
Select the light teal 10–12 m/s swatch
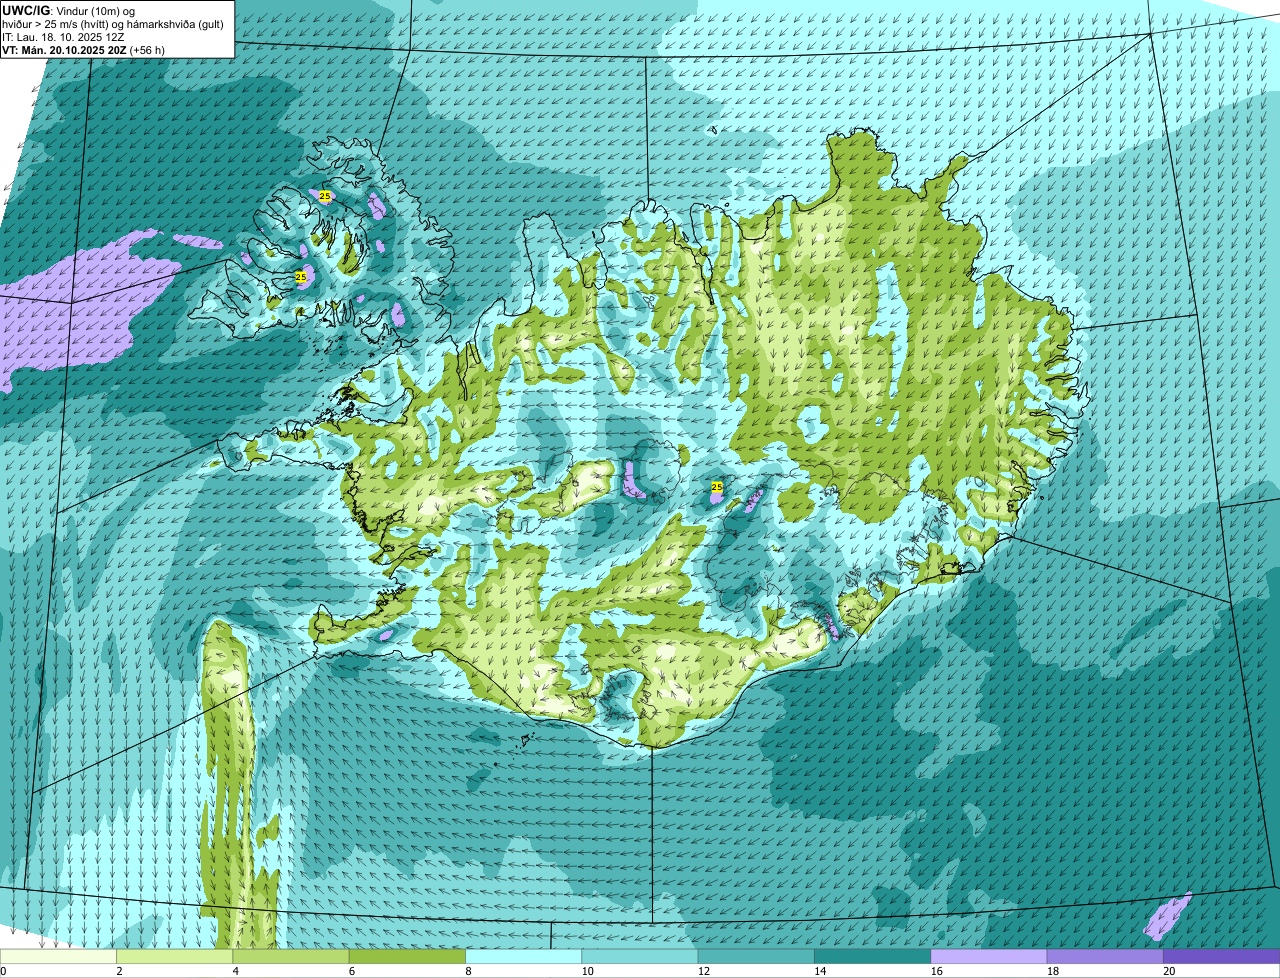[x=640, y=956]
